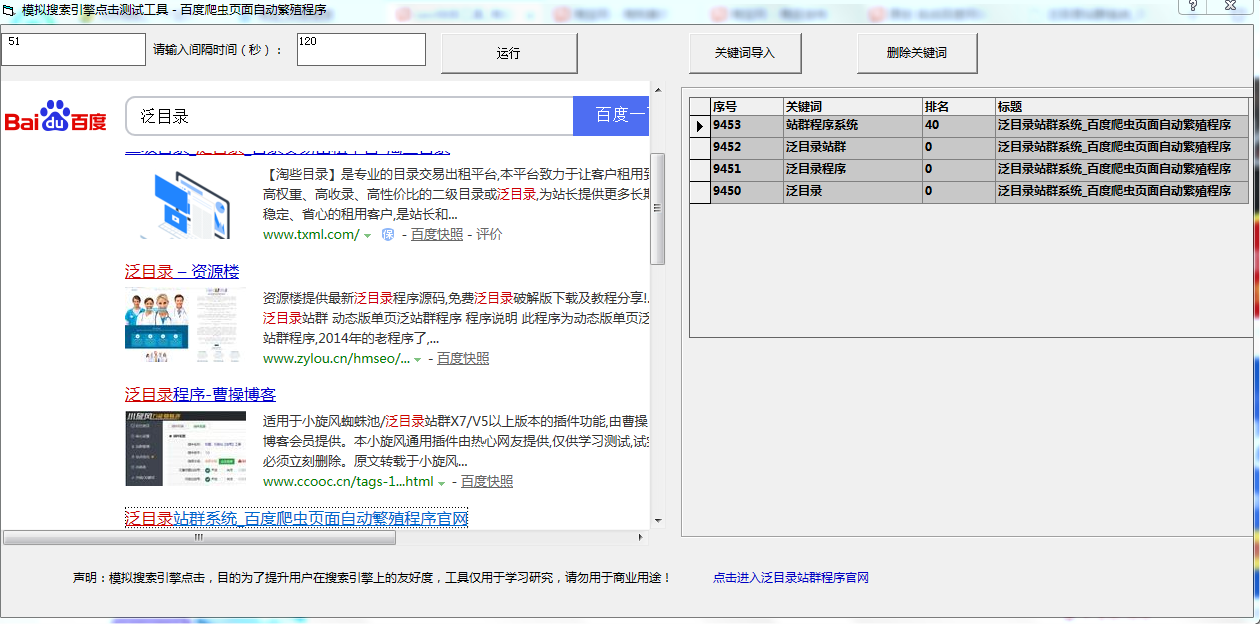The height and width of the screenshot is (624, 1260).
Task: Click the title cell in row 9452
Action: (x=1122, y=148)
